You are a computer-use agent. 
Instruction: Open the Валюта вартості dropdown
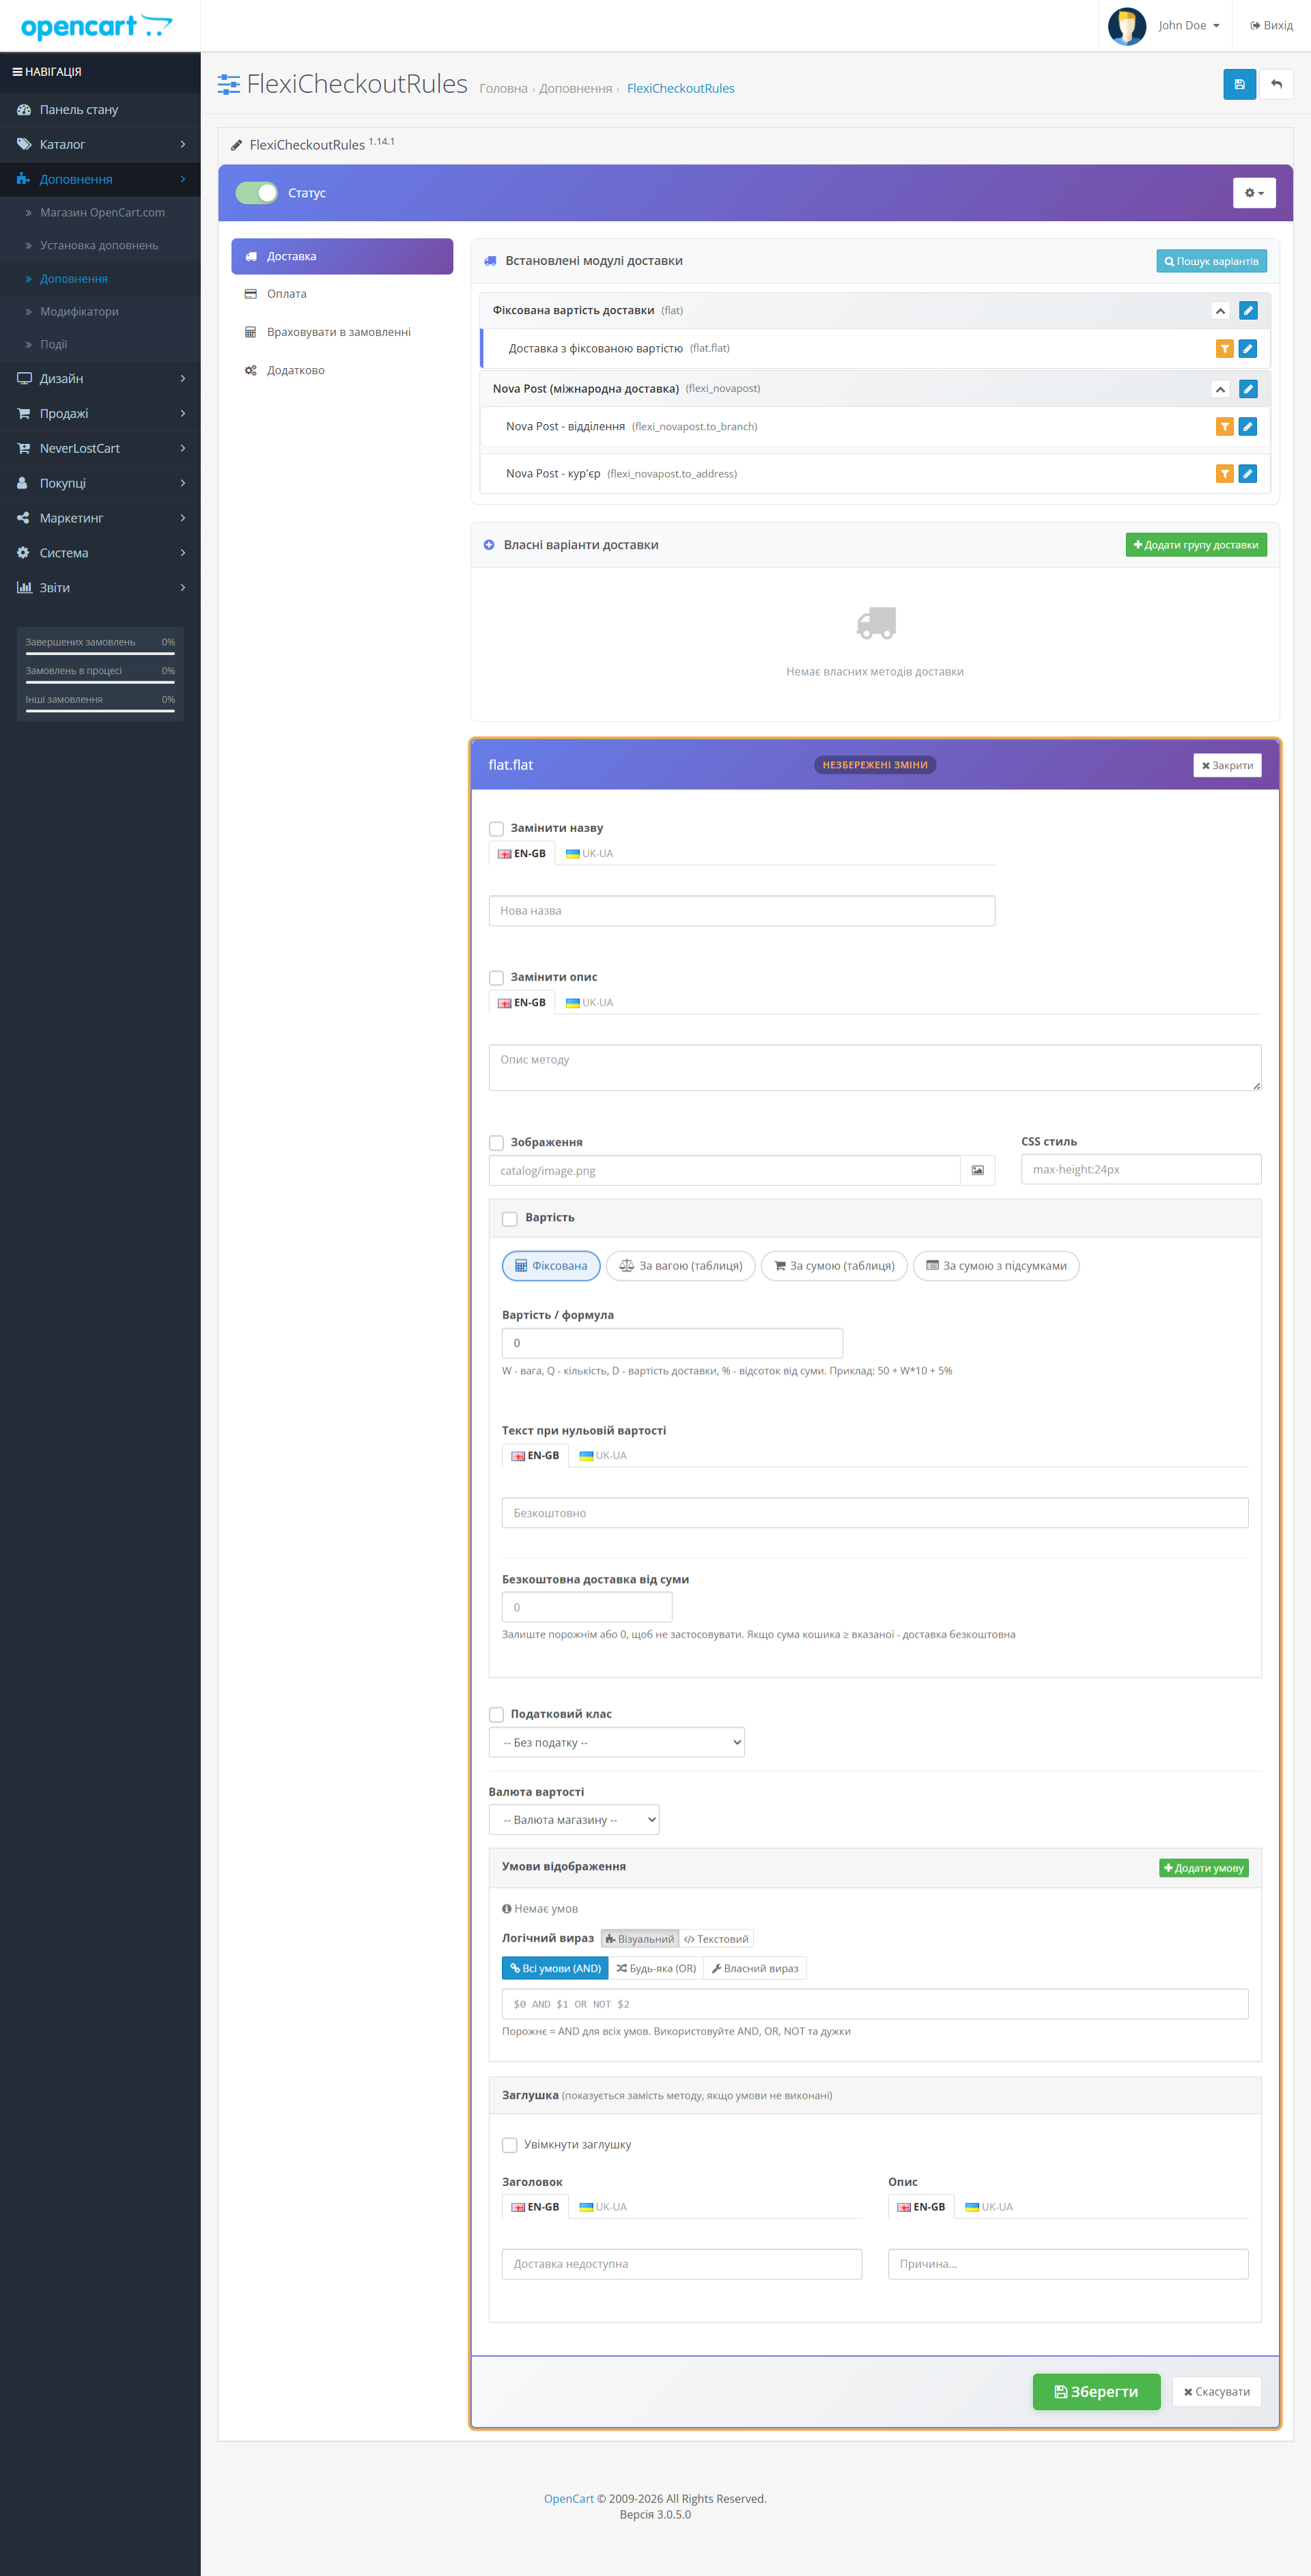tap(574, 1820)
